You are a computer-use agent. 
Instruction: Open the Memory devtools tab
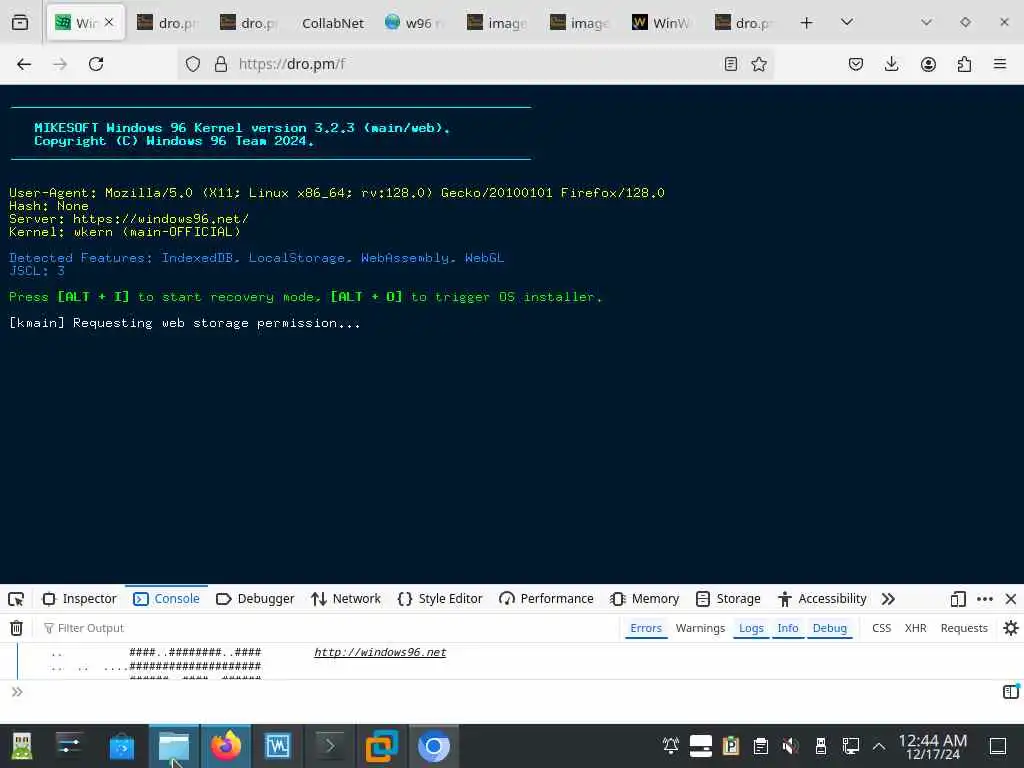(x=645, y=599)
